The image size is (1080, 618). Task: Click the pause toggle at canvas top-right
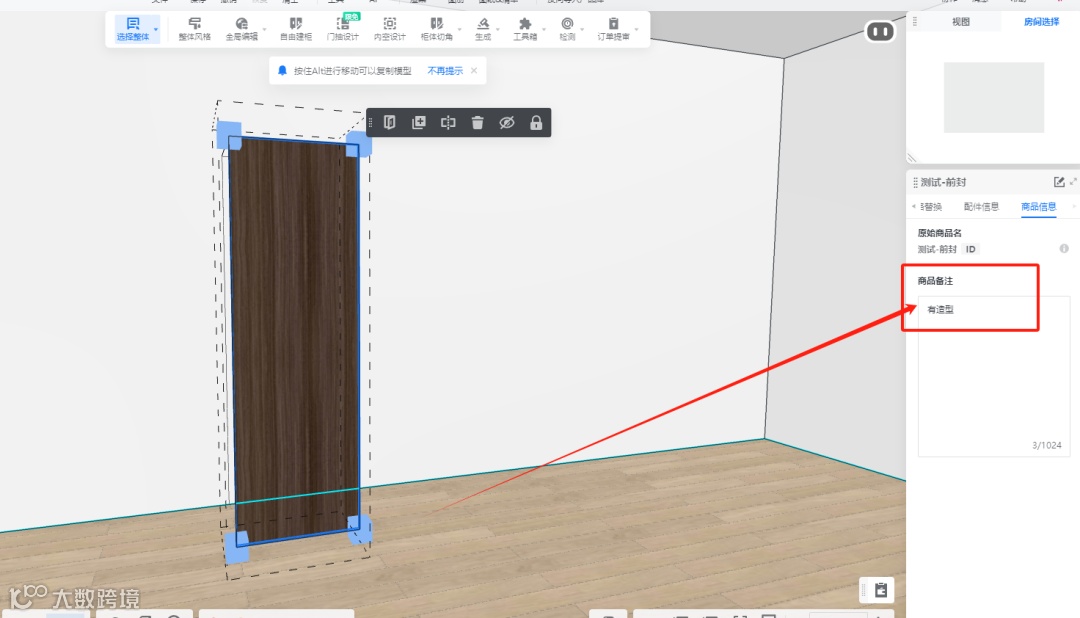(880, 32)
